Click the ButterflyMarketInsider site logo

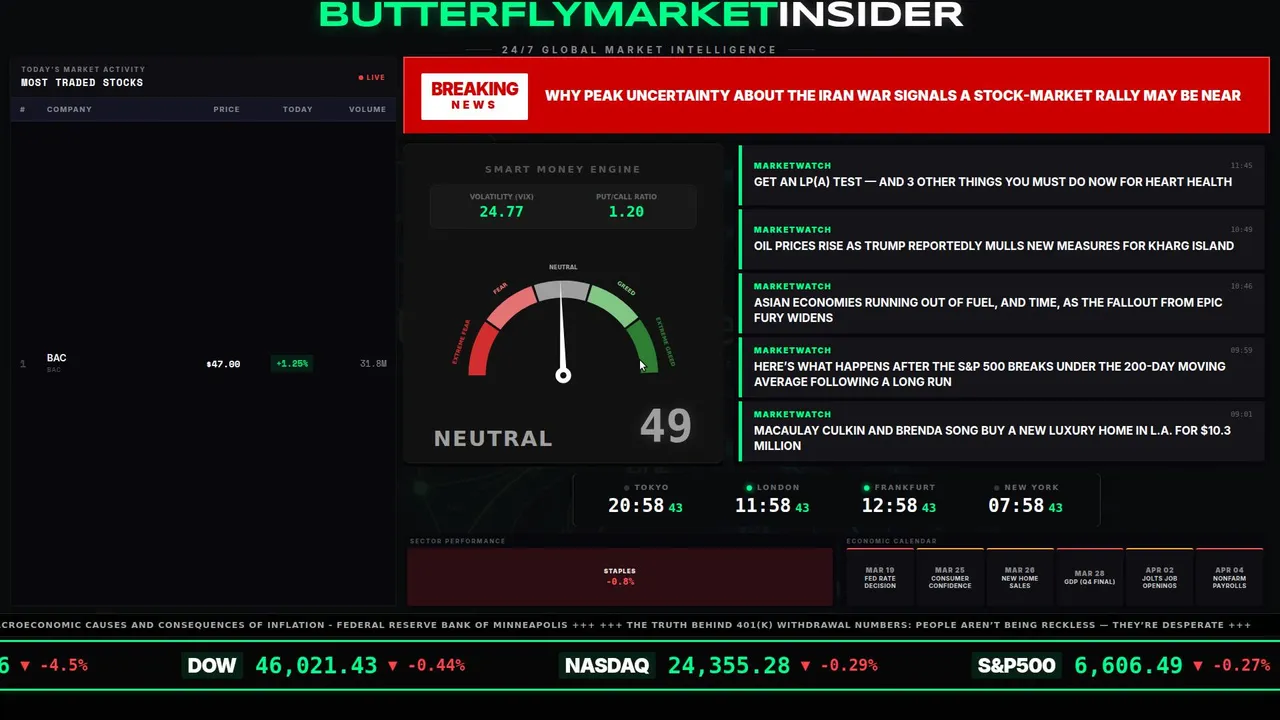point(641,14)
